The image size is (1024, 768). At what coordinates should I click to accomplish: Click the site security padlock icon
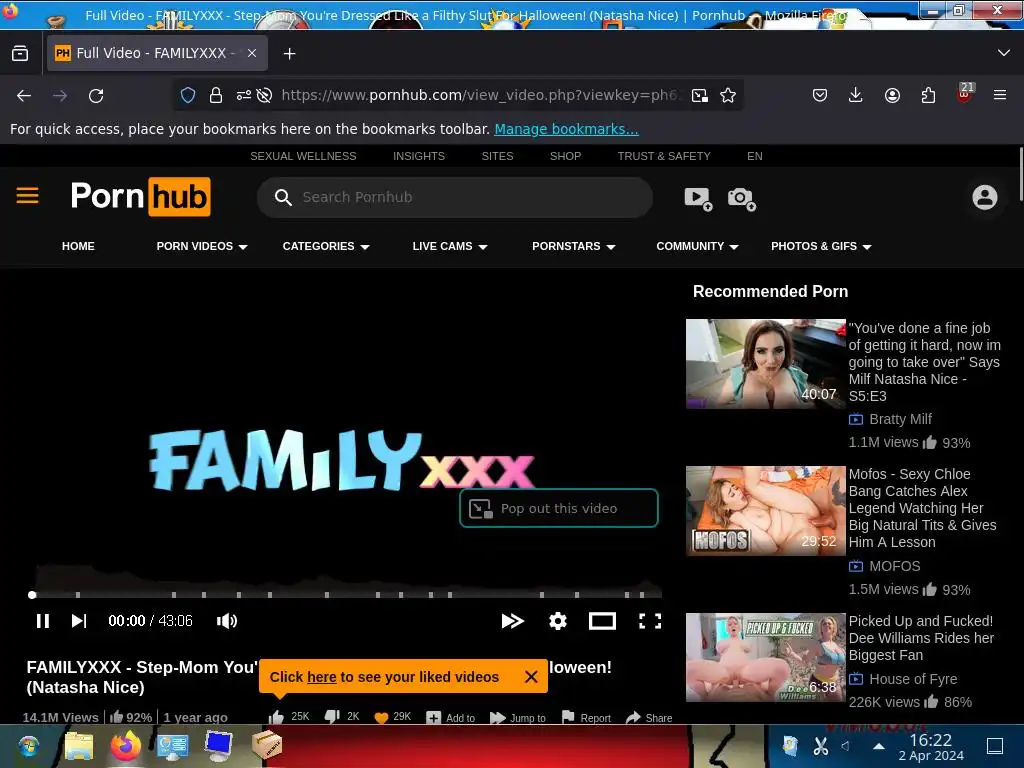point(216,95)
